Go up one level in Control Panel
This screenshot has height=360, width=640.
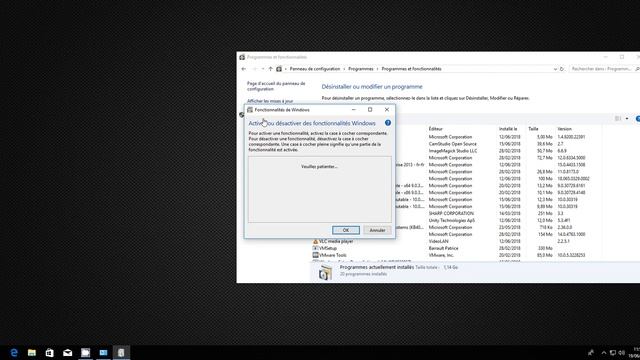[270, 69]
